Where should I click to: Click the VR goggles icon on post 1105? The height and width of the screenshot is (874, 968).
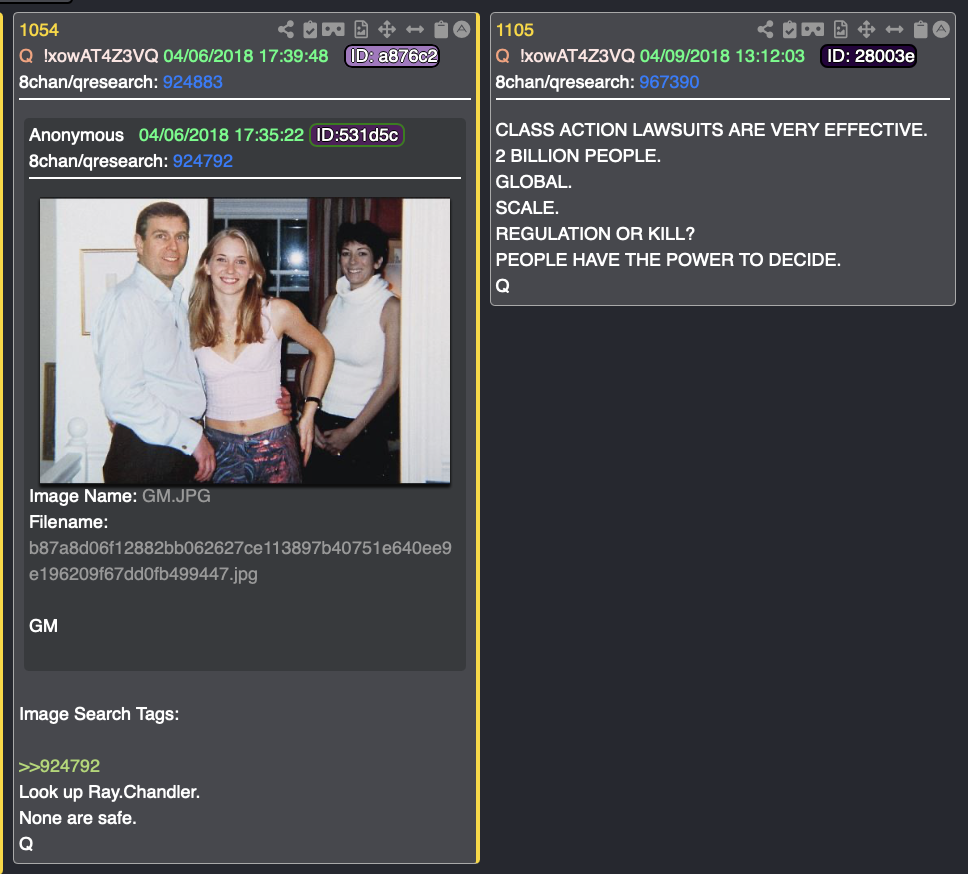coord(812,29)
